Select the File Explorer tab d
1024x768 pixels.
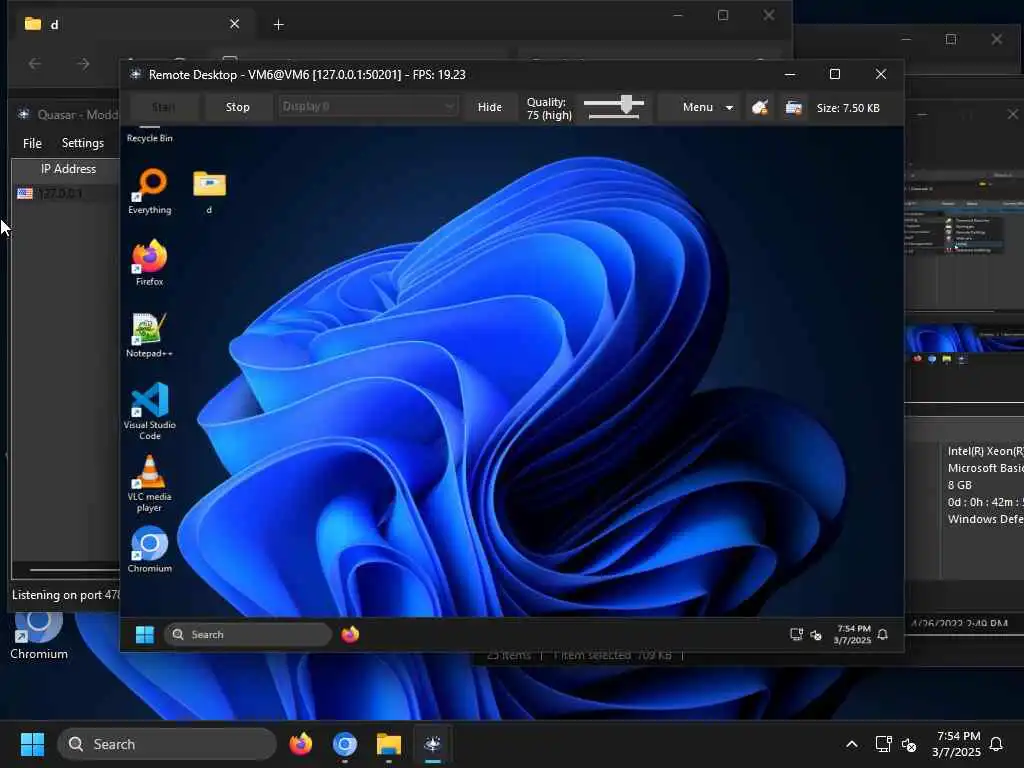point(131,24)
